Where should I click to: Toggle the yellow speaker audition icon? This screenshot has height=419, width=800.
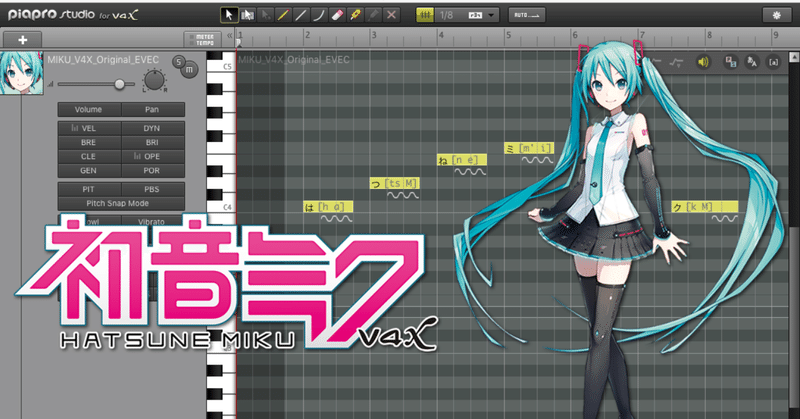703,62
